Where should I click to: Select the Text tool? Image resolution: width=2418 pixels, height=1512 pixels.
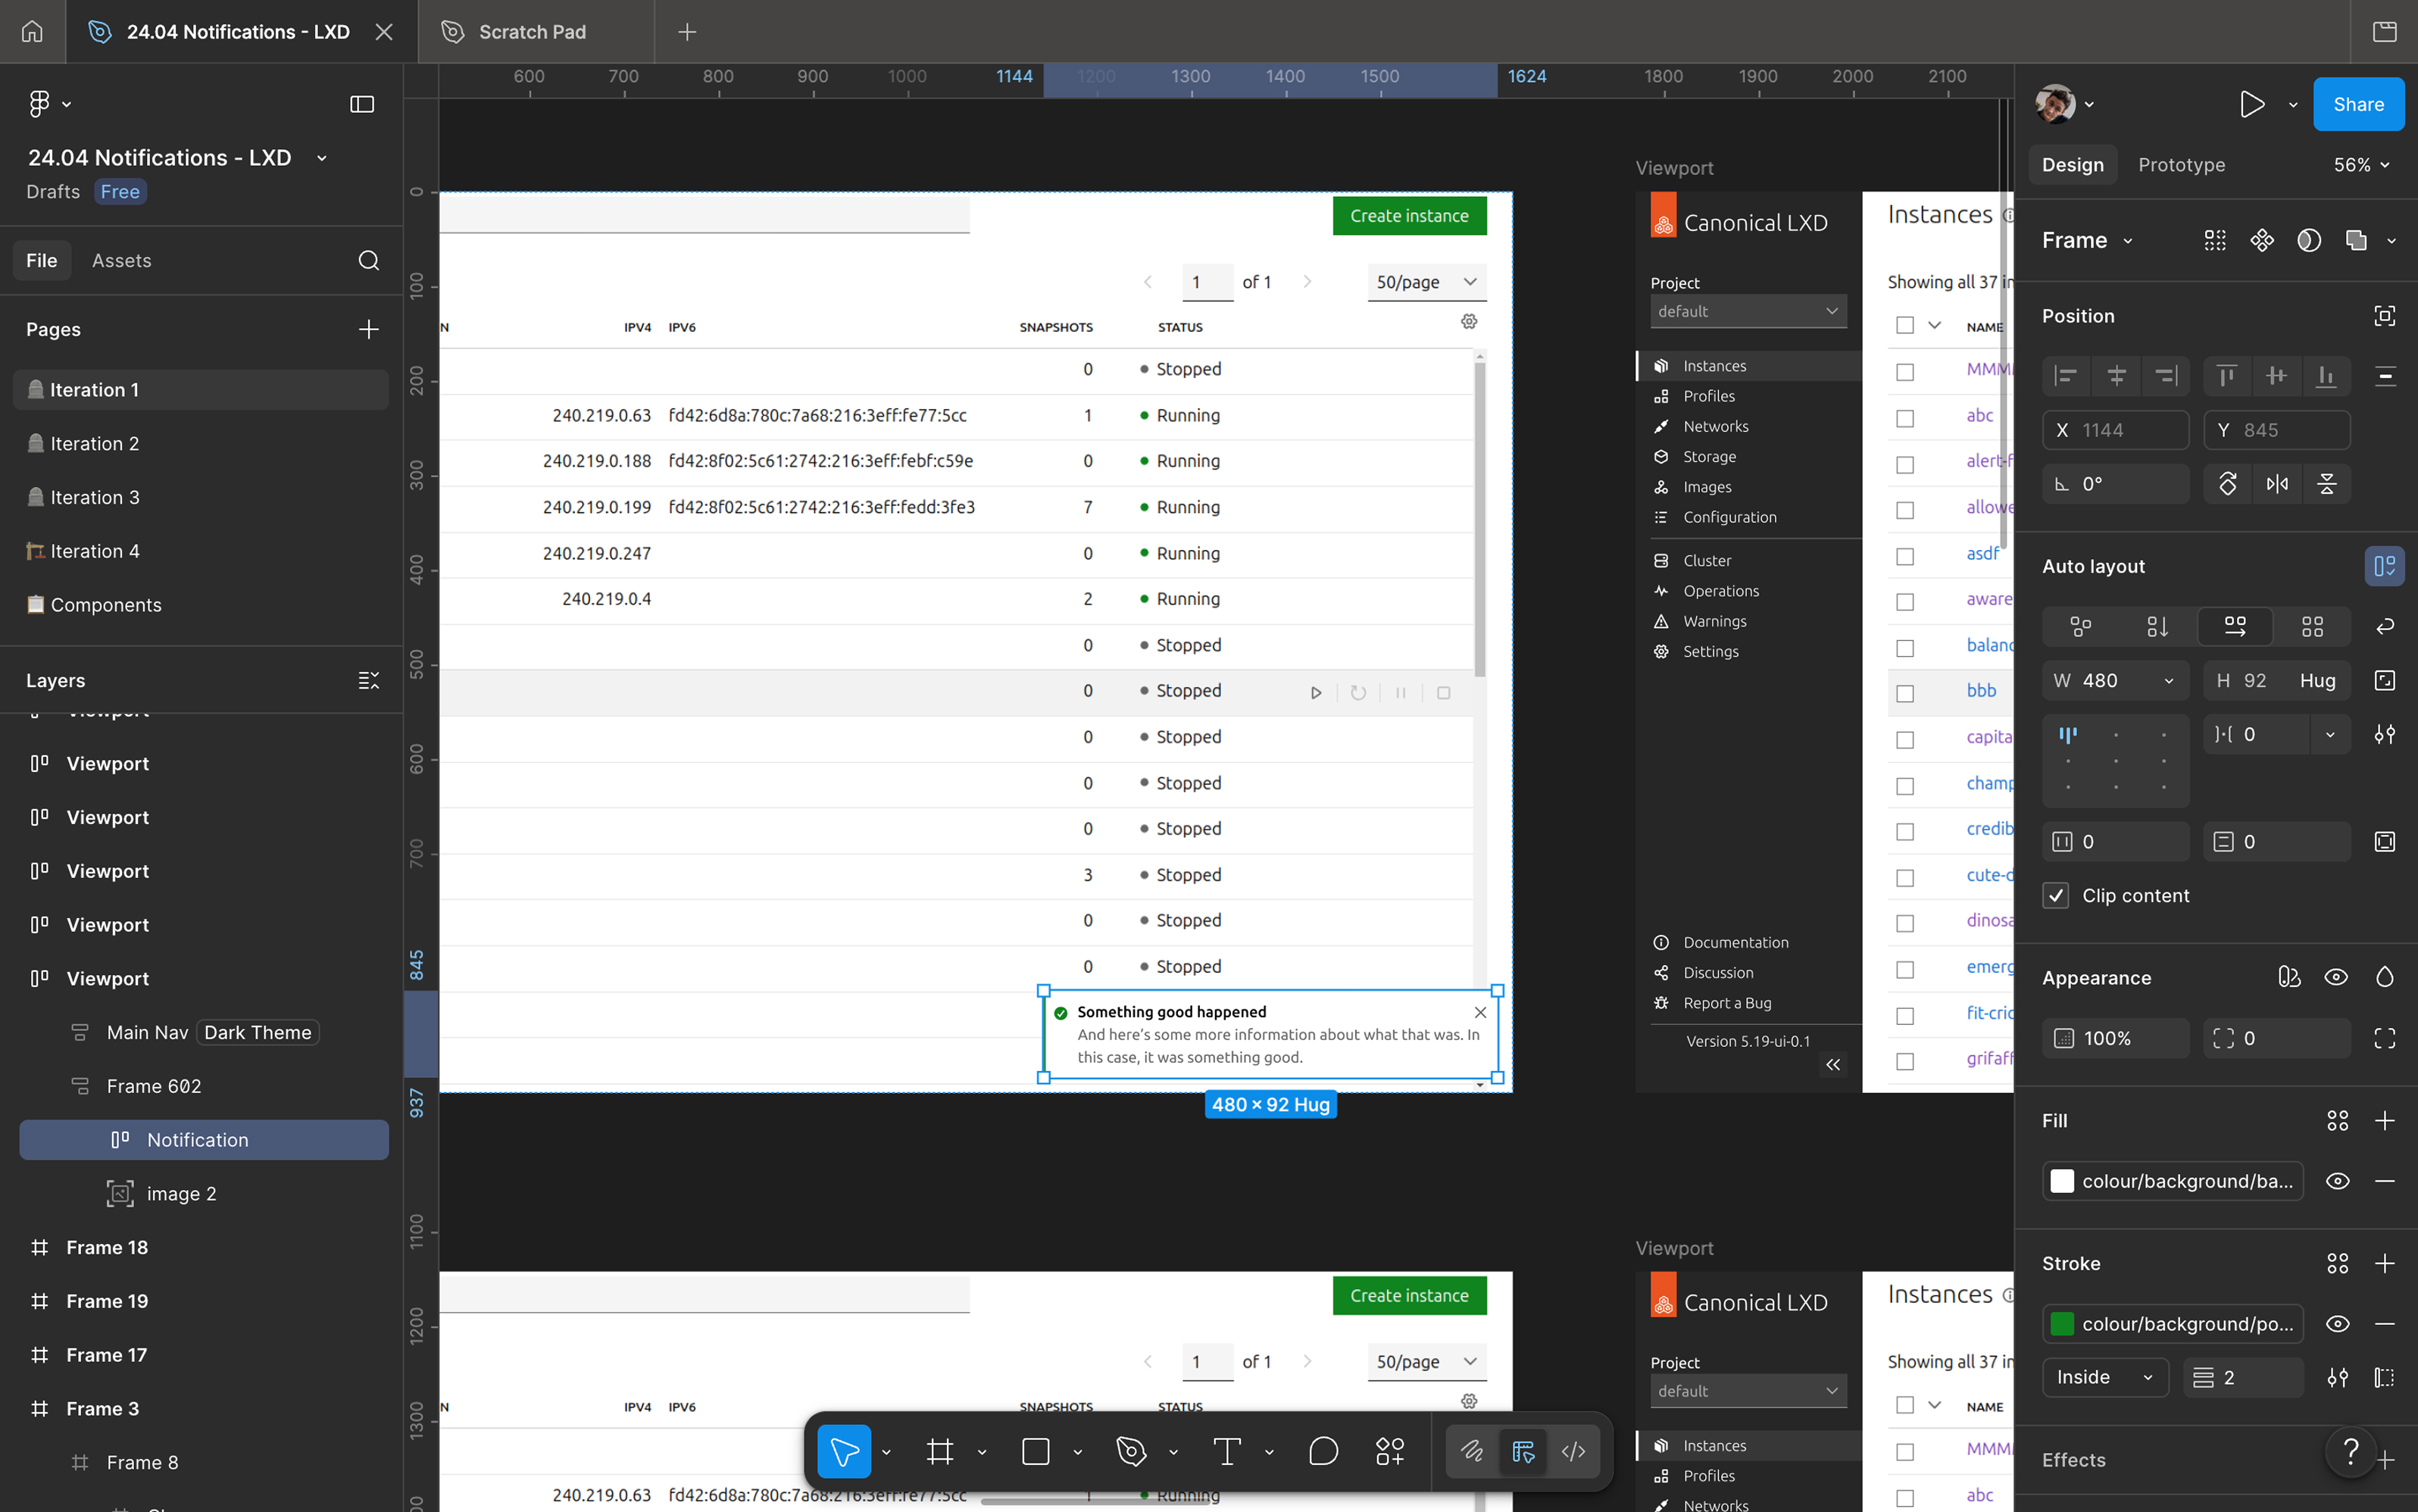[x=1227, y=1451]
